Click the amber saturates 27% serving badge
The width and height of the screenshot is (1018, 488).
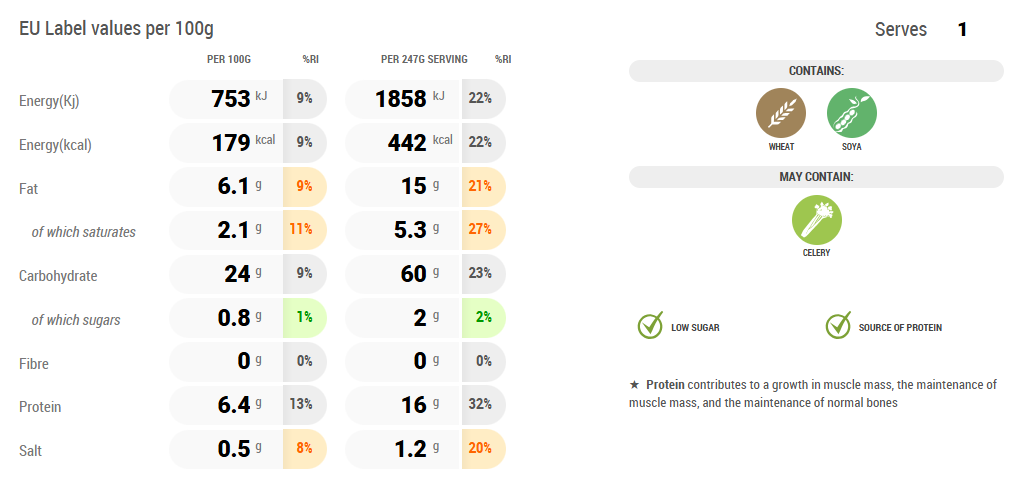(x=481, y=230)
